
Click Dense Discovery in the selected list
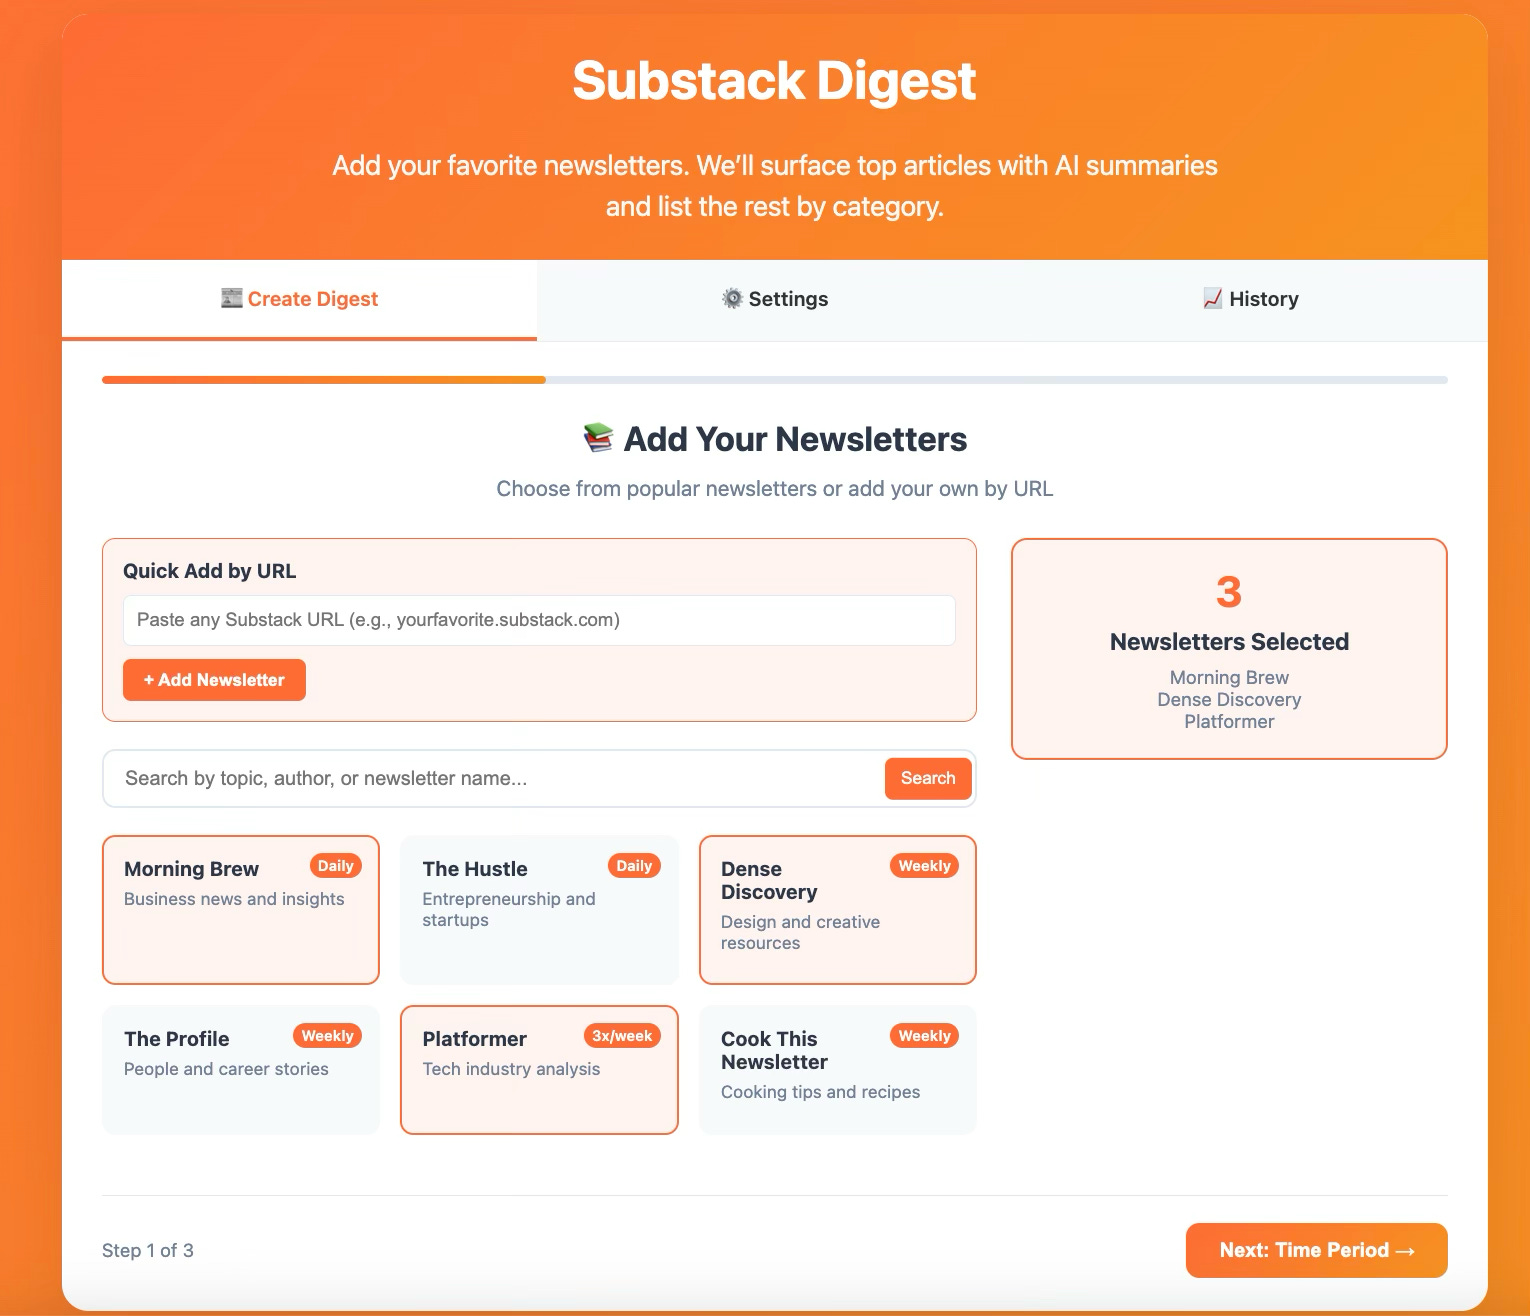point(1229,700)
